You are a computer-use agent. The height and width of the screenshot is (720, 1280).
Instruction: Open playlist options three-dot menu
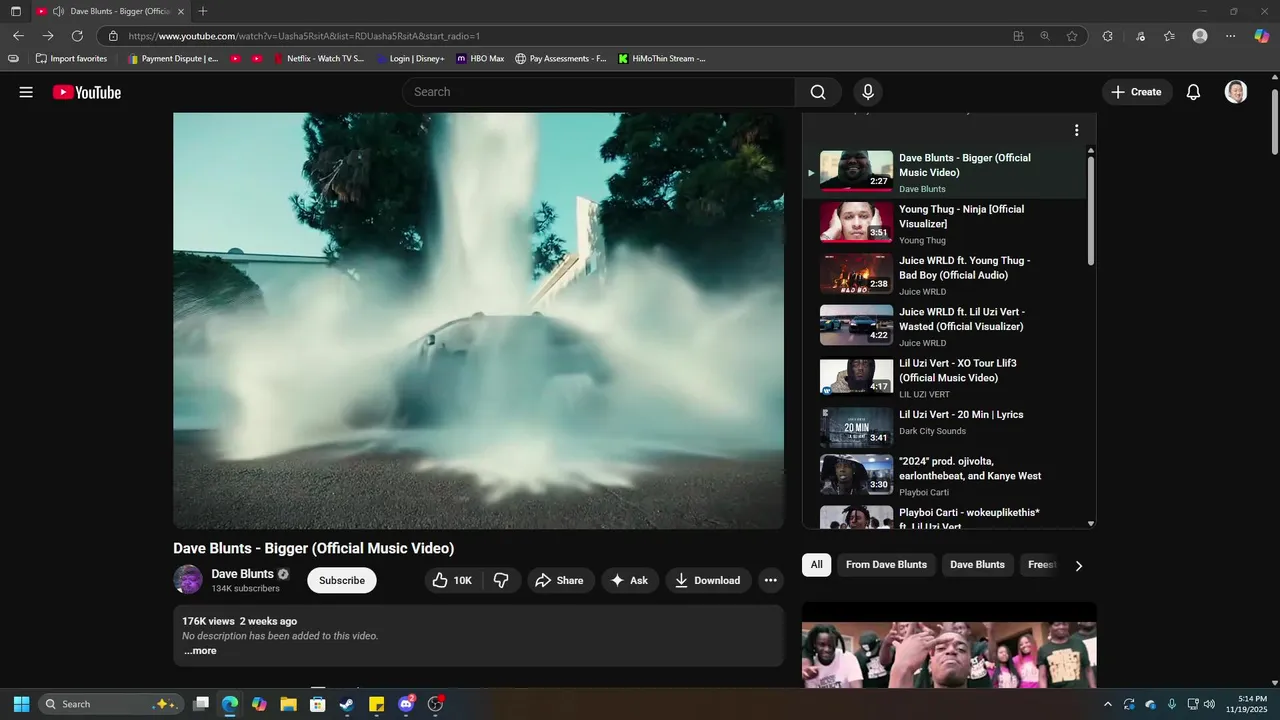pos(1076,130)
